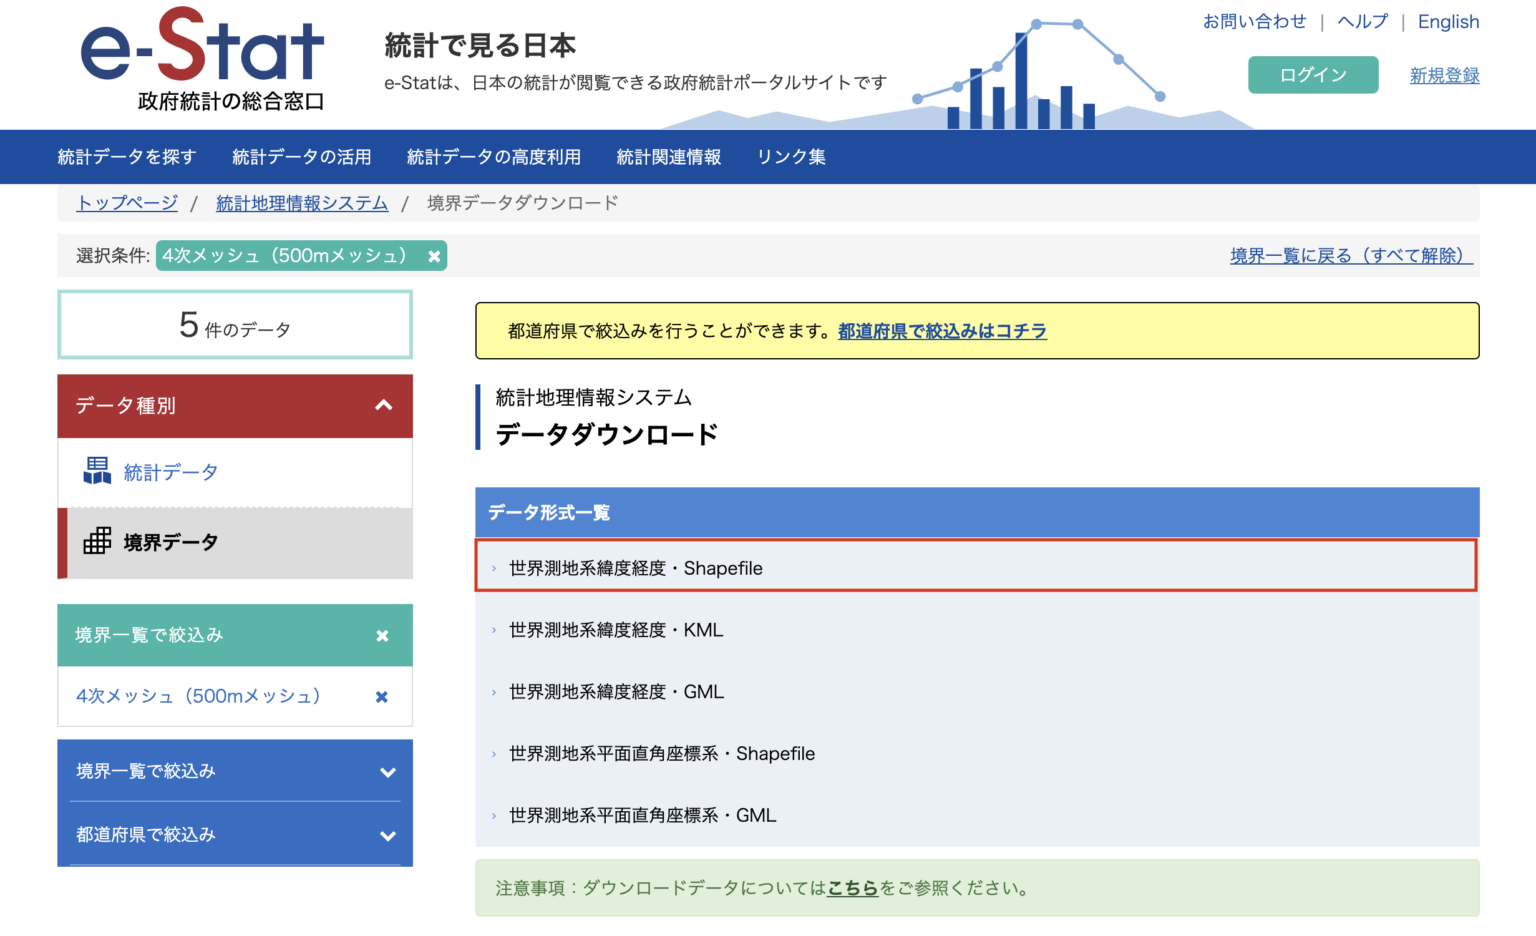Click the ログイン button
Image resolution: width=1536 pixels, height=936 pixels.
1312,74
